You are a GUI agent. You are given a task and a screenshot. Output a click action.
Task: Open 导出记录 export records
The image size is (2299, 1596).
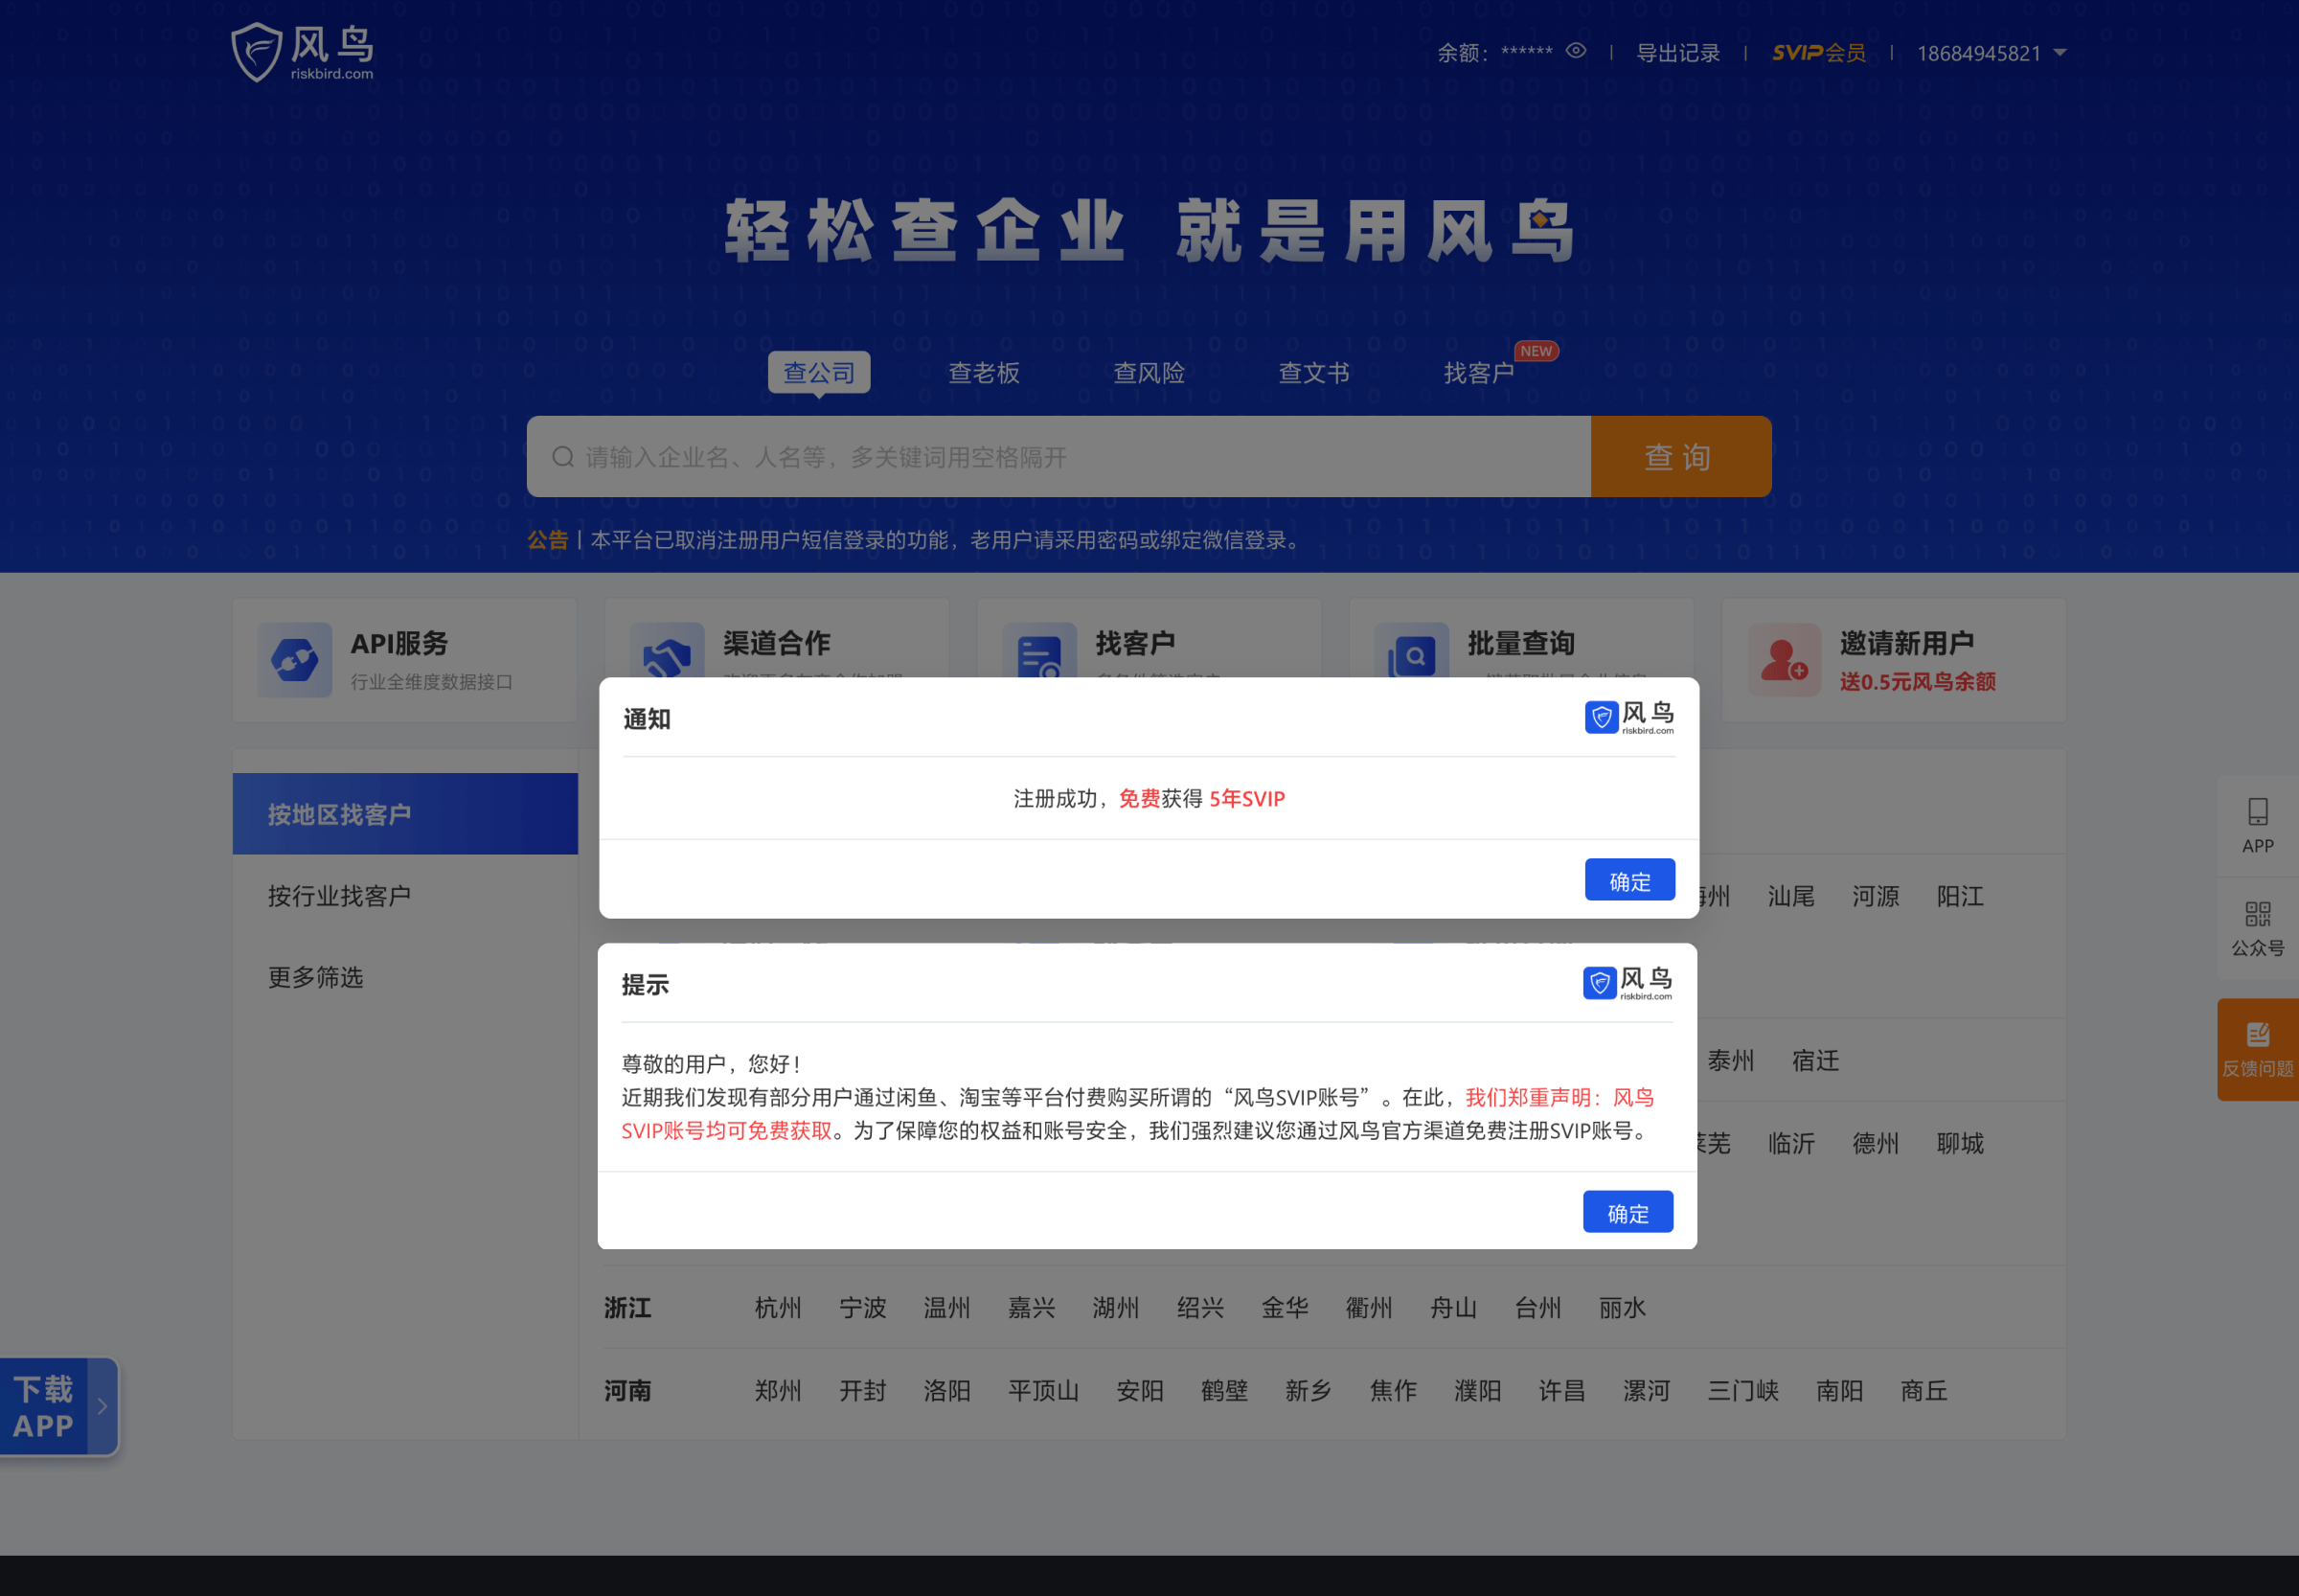(1678, 53)
